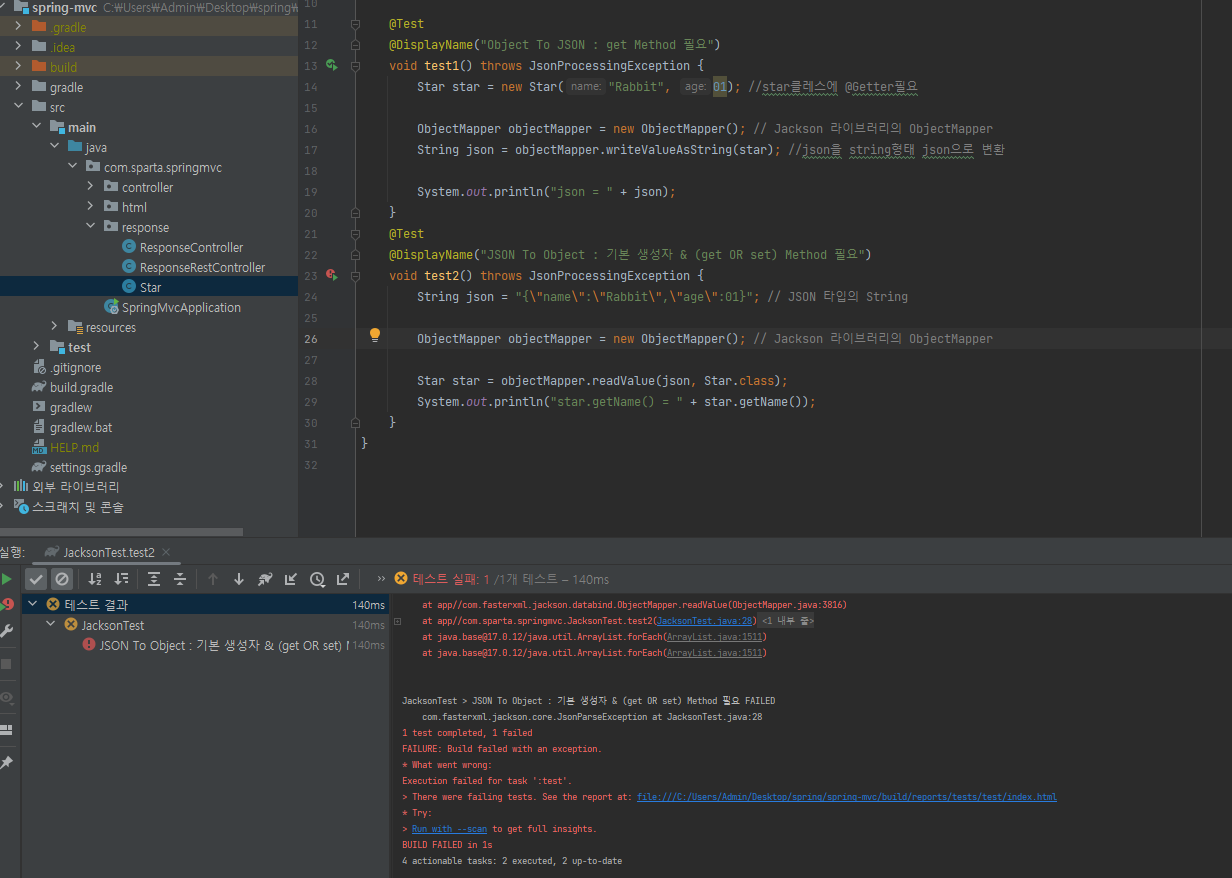Viewport: 1232px width, 878px height.
Task: Expand the test source folder
Action: [x=36, y=347]
